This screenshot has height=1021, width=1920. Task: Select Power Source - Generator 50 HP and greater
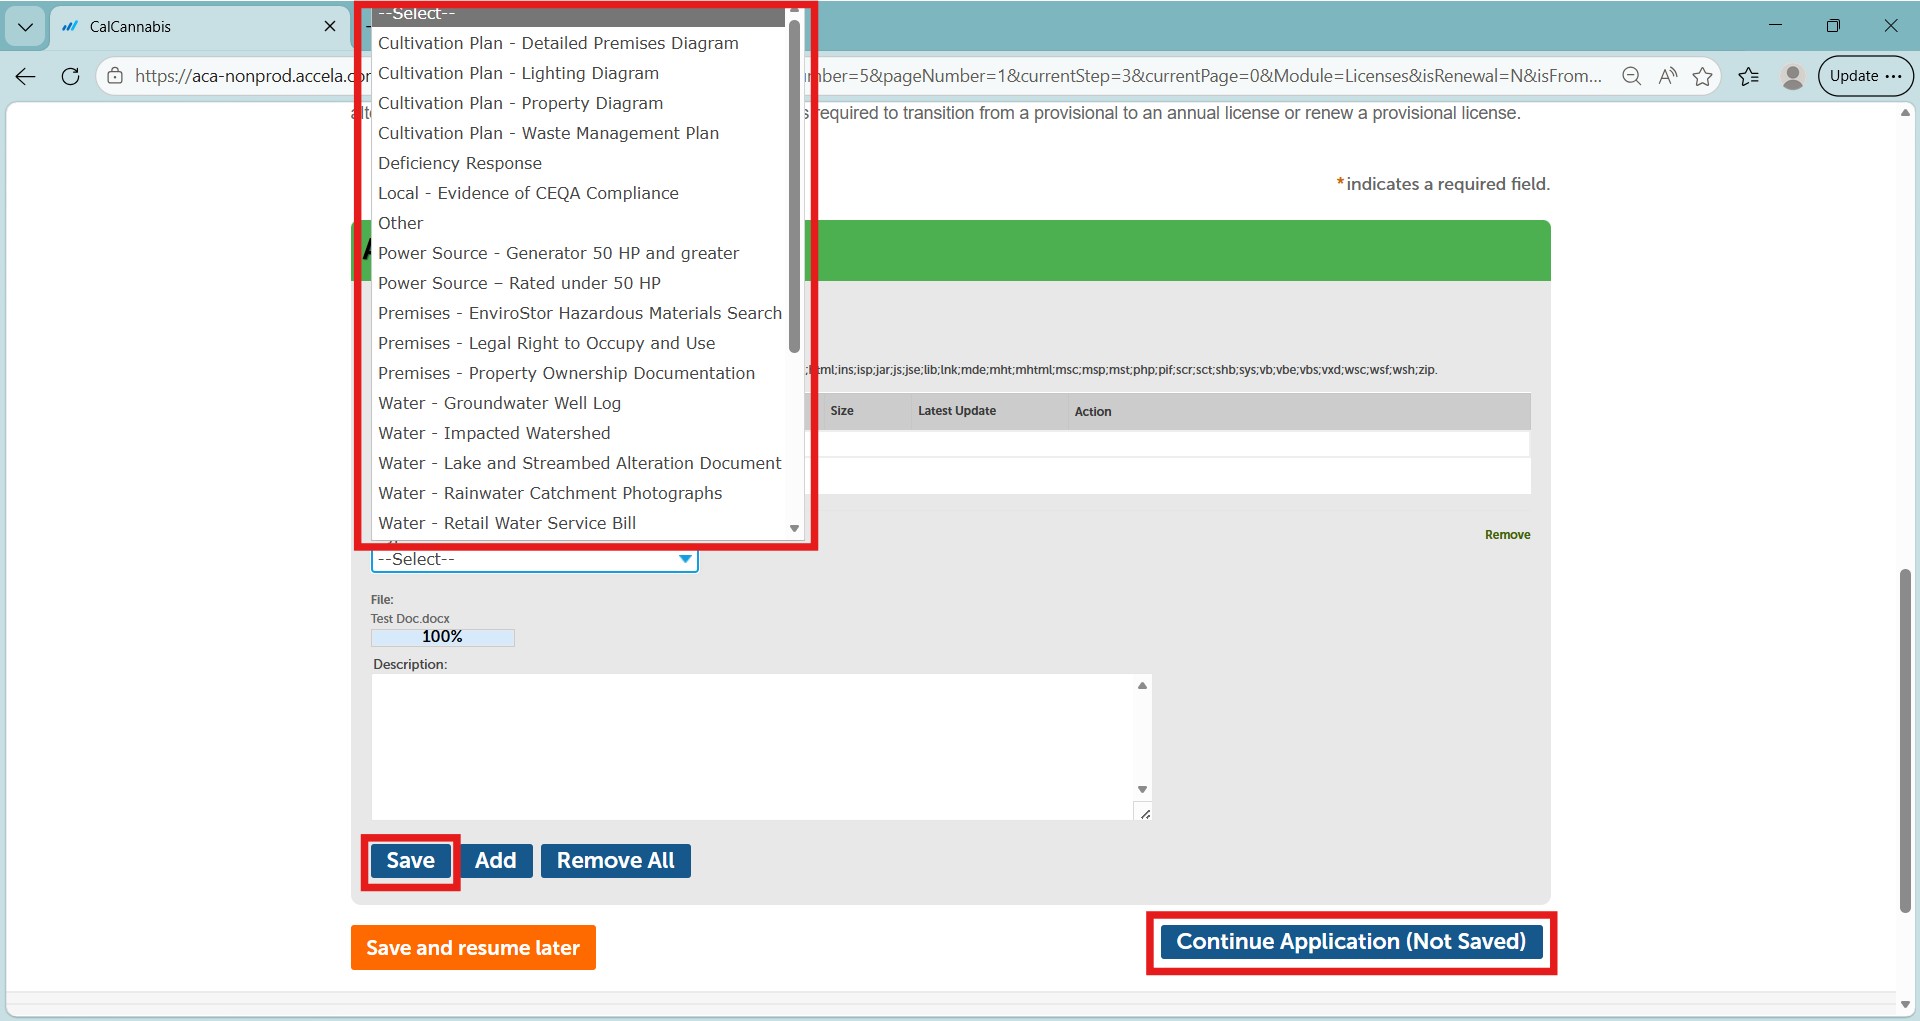[x=580, y=253]
